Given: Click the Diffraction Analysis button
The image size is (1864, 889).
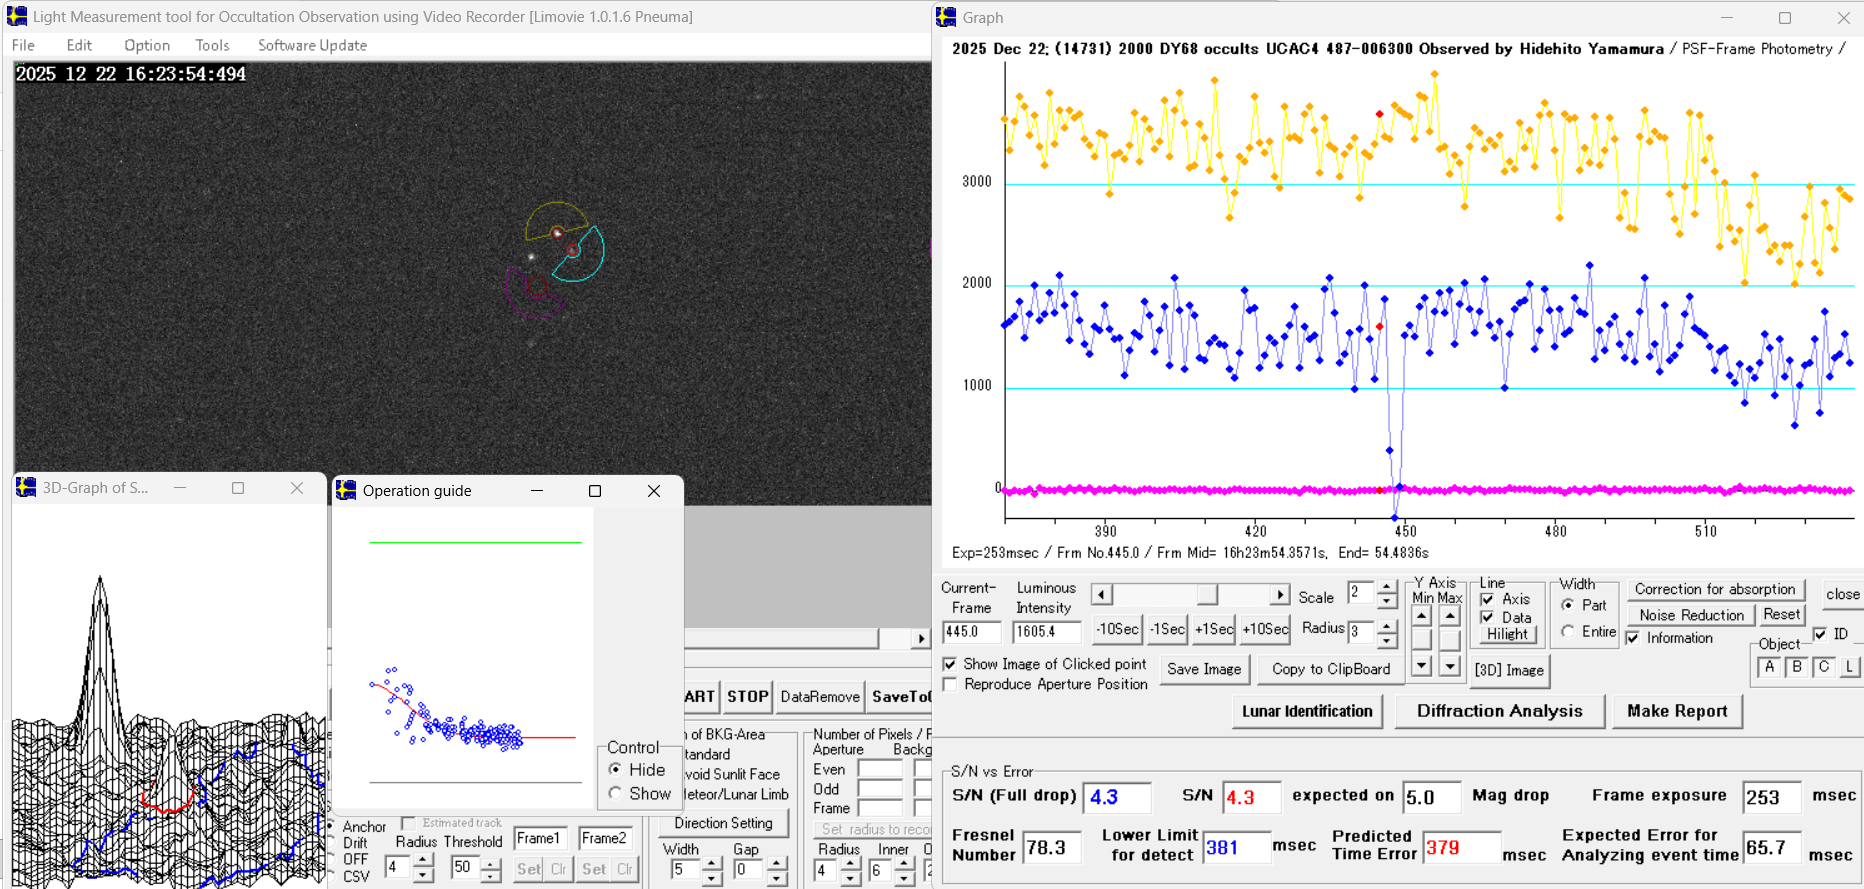Looking at the screenshot, I should pos(1499,711).
